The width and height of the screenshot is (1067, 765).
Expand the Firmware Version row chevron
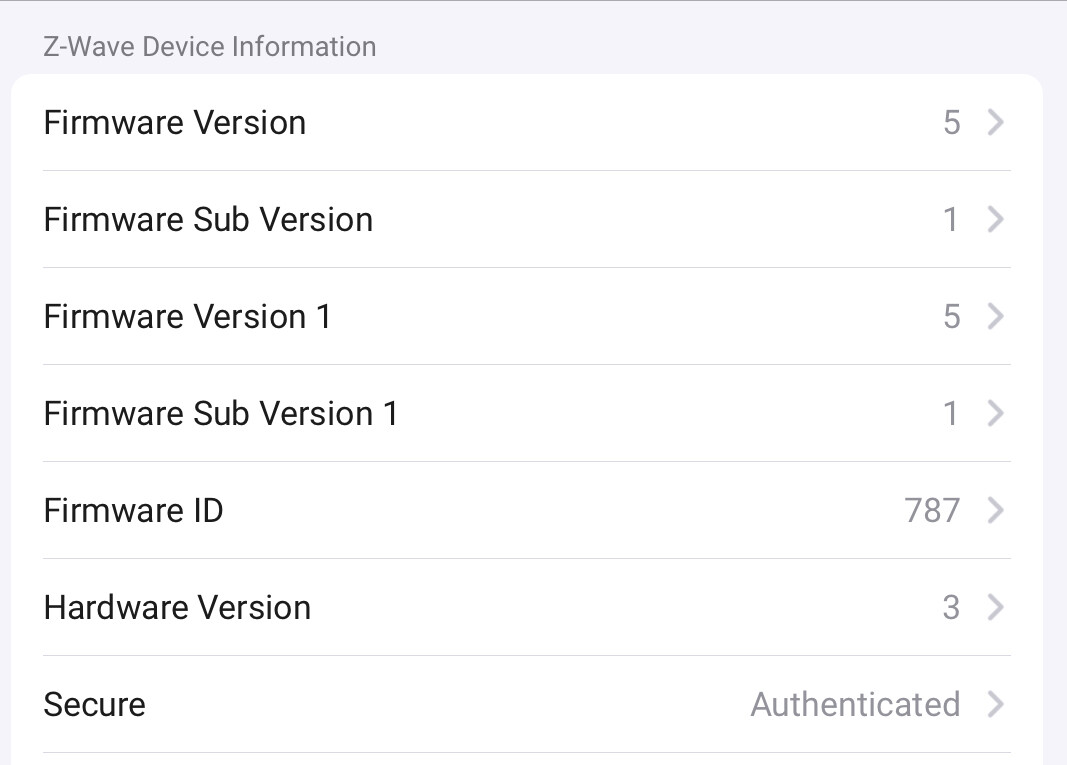pos(995,123)
